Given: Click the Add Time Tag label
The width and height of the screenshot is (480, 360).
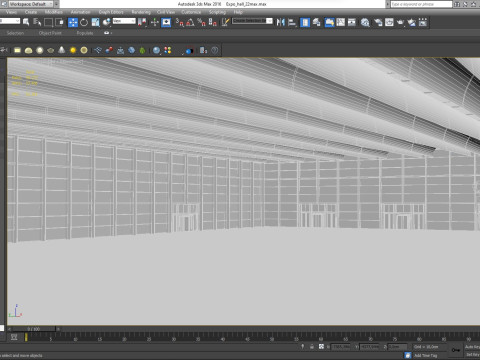Looking at the screenshot, I should tap(425, 355).
